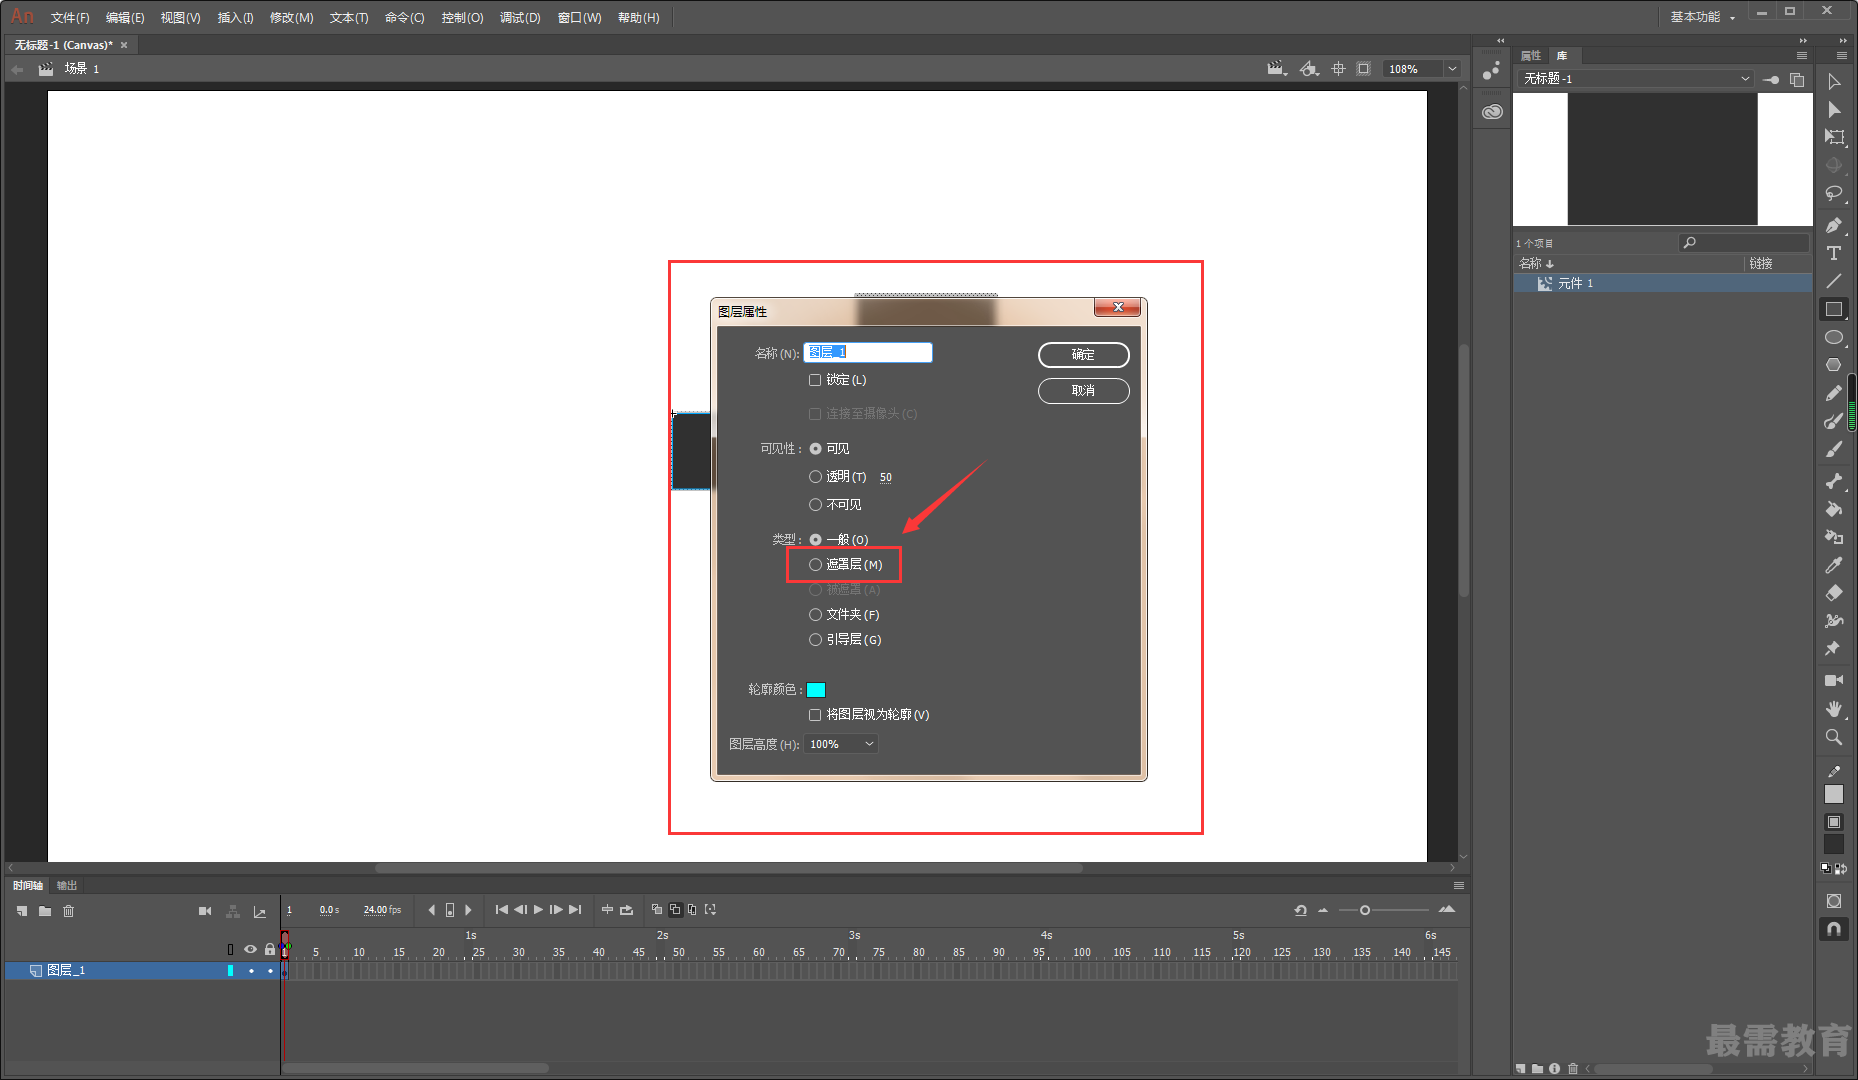Select the Pencil tool
This screenshot has width=1858, height=1080.
(1833, 393)
